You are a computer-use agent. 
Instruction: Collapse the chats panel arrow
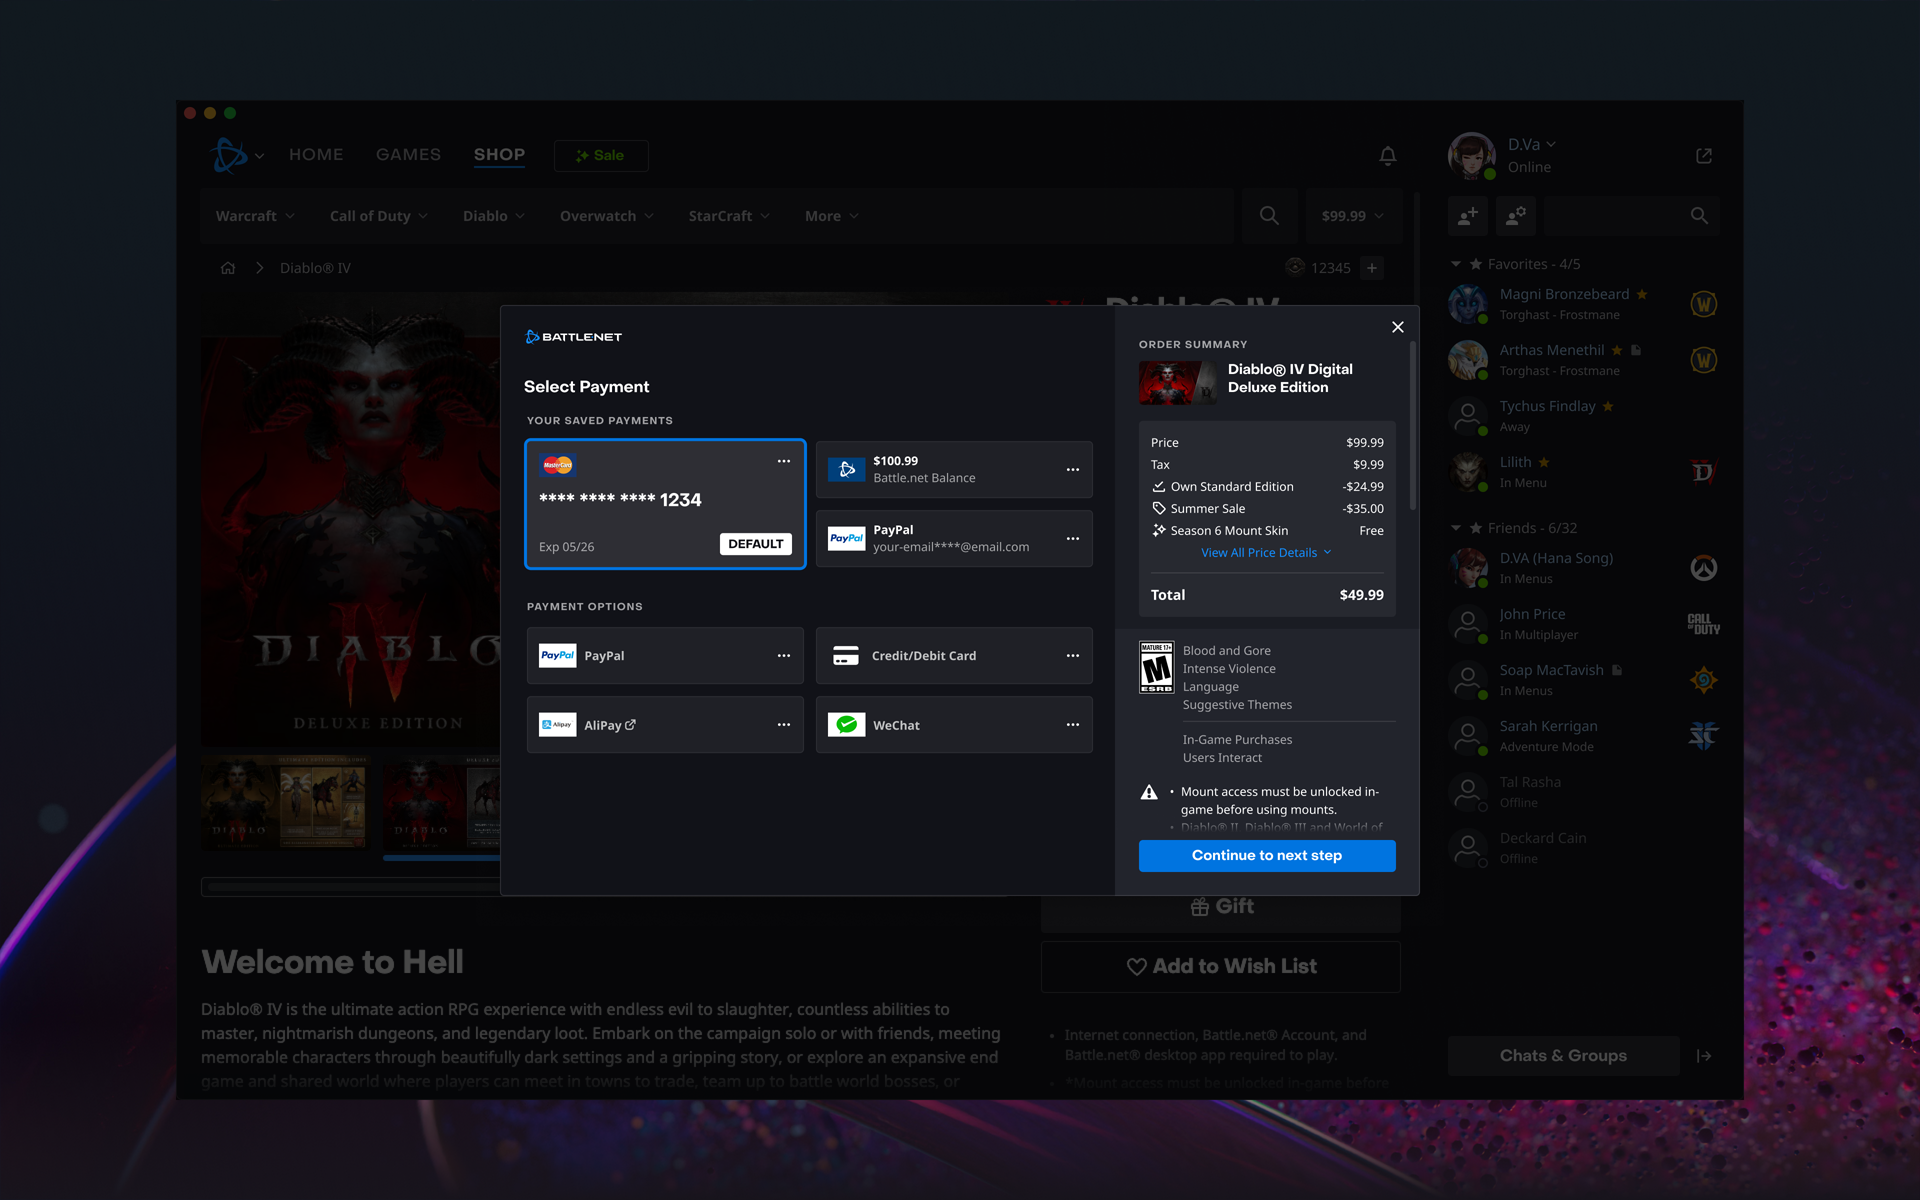[1704, 1056]
